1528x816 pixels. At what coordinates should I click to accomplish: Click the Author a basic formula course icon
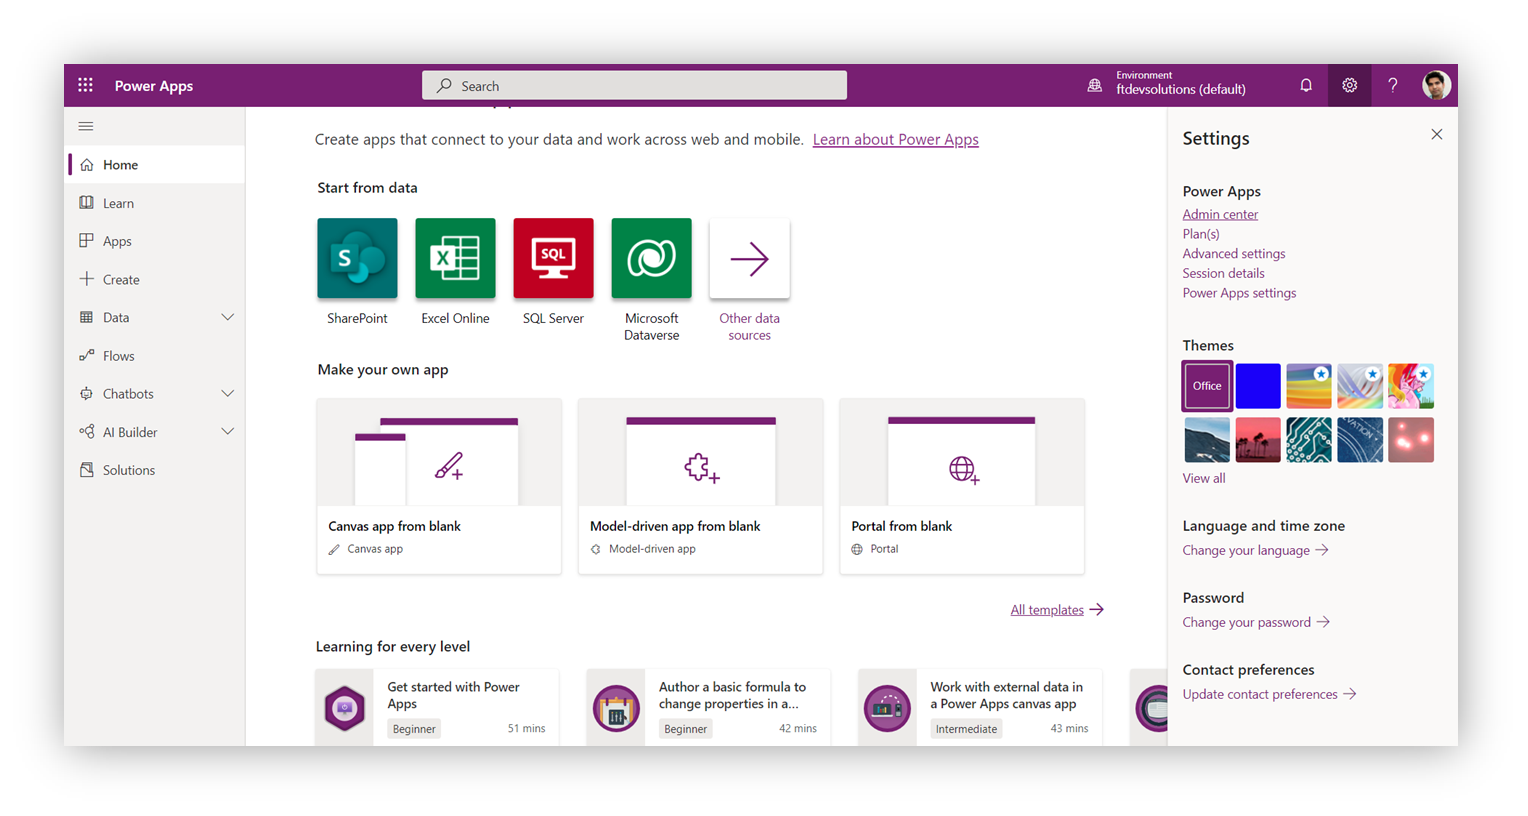pyautogui.click(x=616, y=708)
